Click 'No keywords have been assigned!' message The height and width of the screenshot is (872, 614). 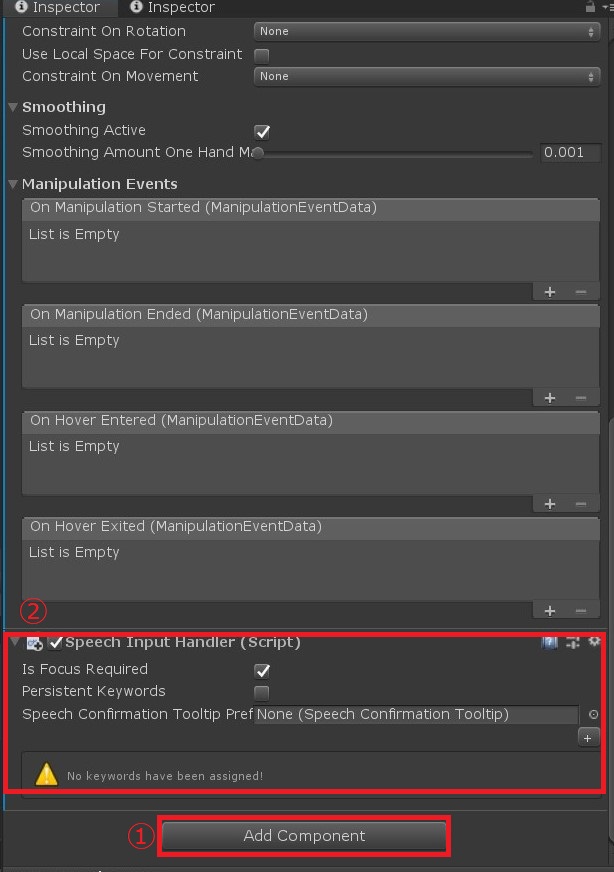[165, 776]
